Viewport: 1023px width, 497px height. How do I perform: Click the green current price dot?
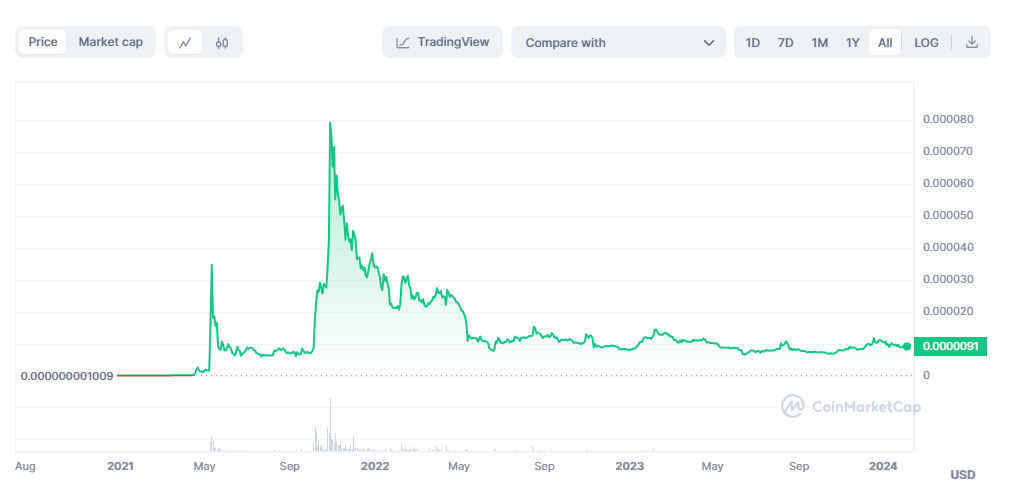907,346
